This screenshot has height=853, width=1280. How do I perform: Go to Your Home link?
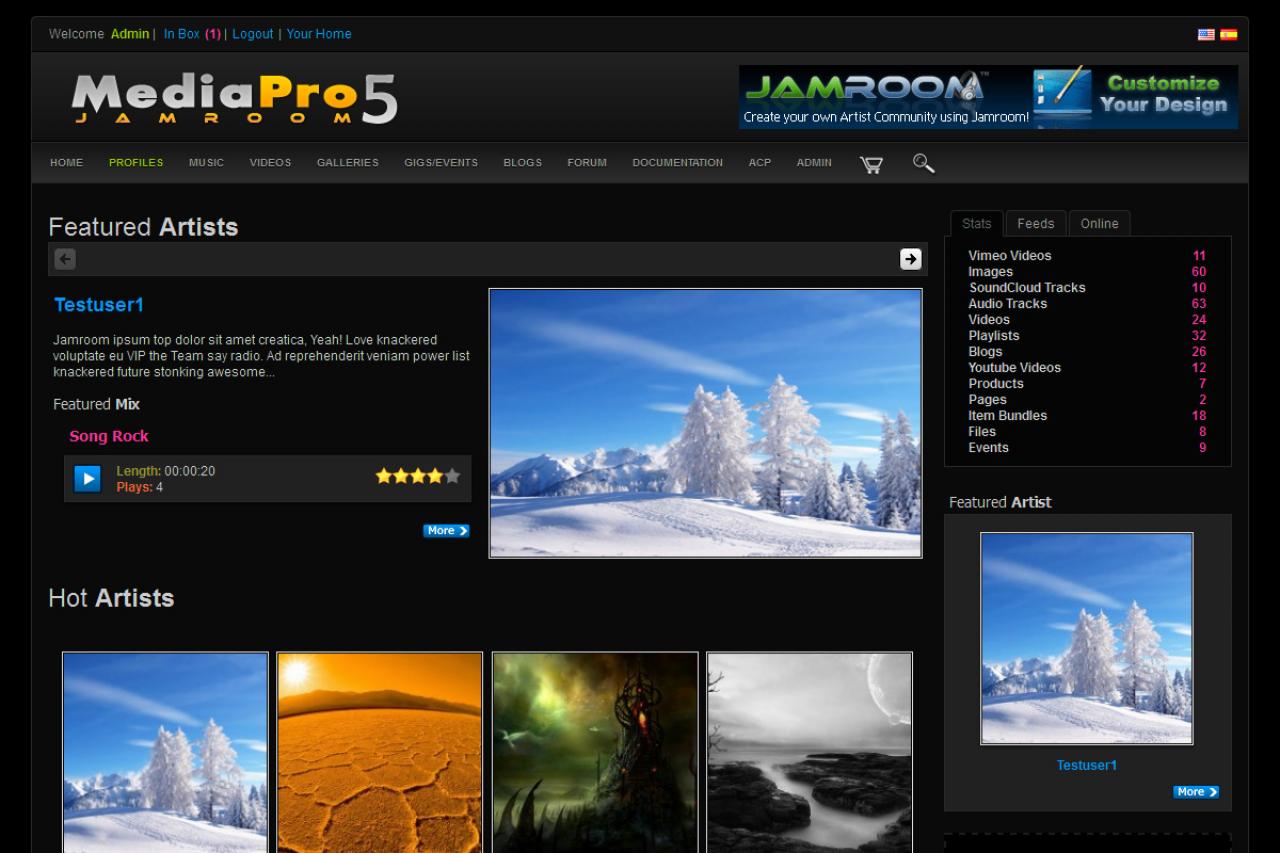click(319, 34)
